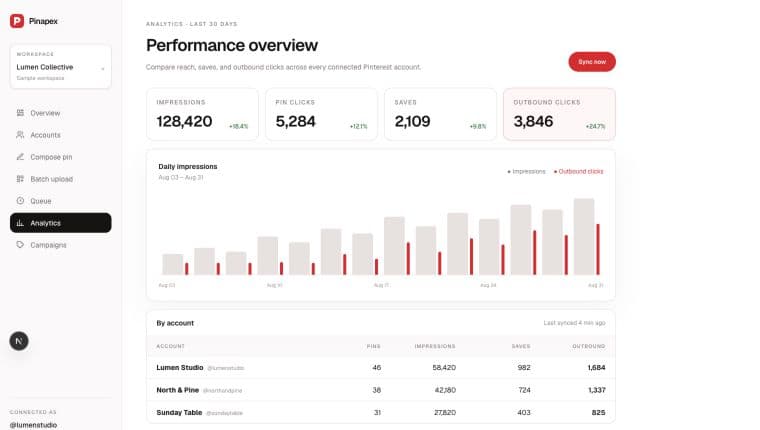Click the 403 saves cell
Screen dimensions: 760x430
click(524, 413)
